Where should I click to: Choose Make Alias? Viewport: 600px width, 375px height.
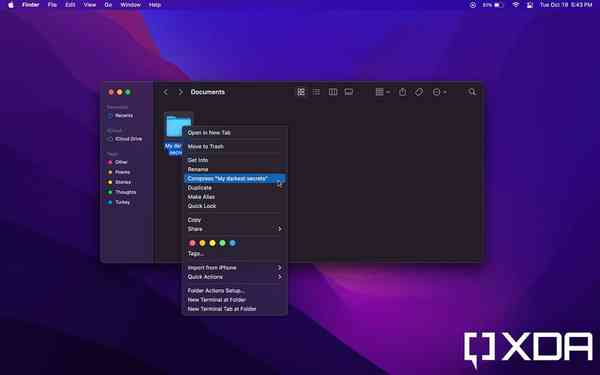click(235, 197)
